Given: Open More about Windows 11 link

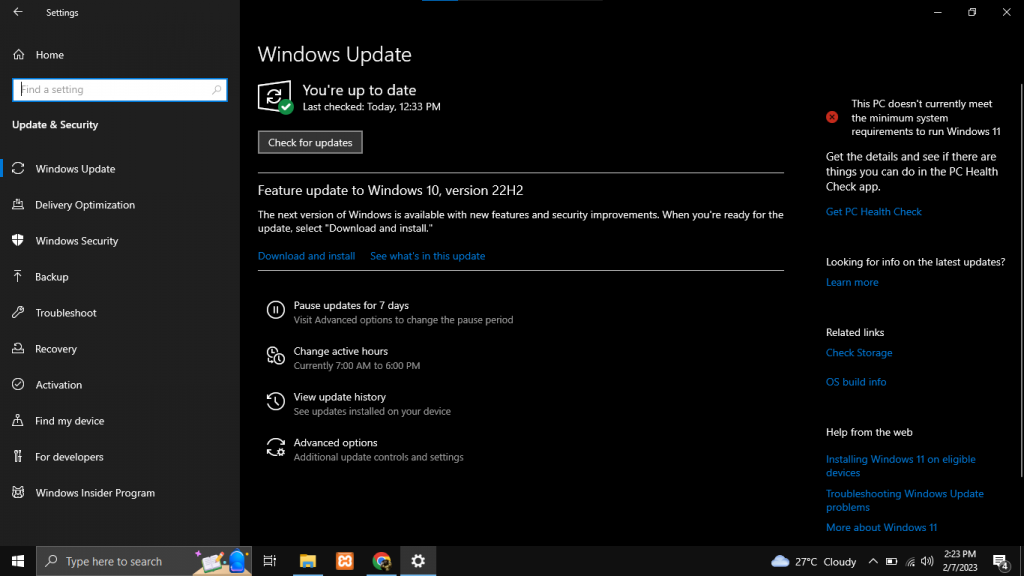Looking at the screenshot, I should click(882, 527).
